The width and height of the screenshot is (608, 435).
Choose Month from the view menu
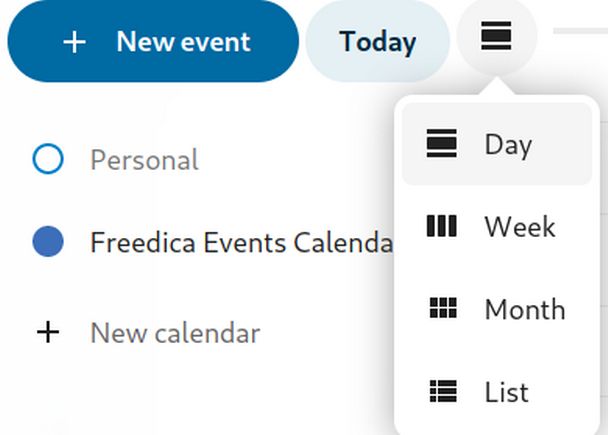pos(524,309)
